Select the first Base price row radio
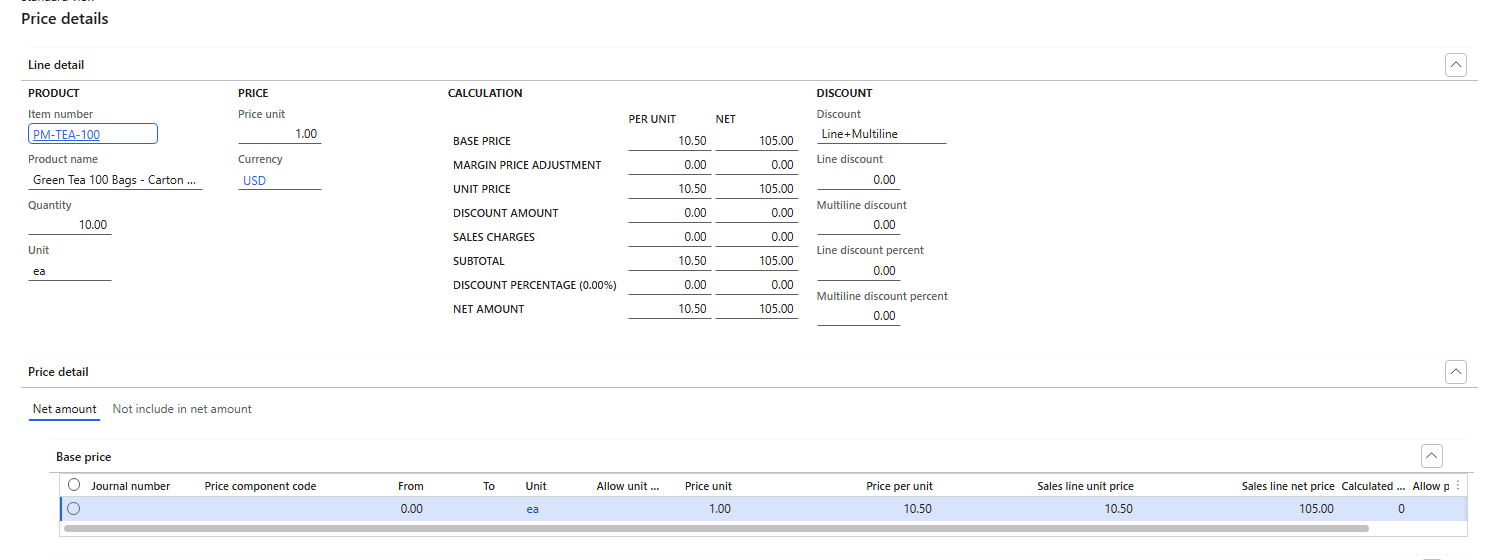Viewport: 1495px width, 560px height. tap(74, 508)
